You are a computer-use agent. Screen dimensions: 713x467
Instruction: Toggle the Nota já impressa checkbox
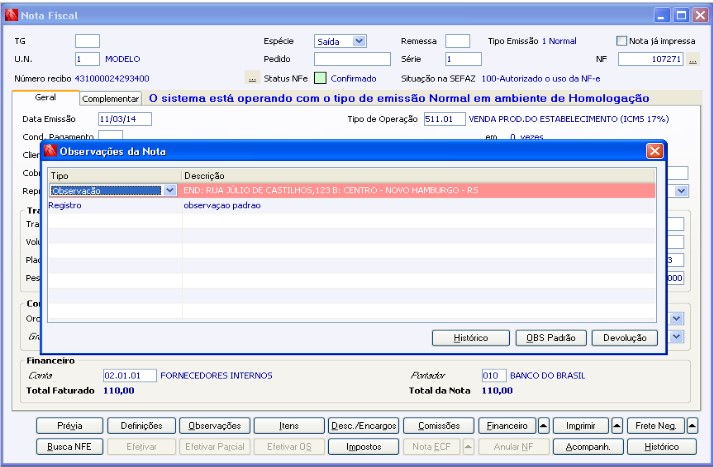tap(621, 41)
